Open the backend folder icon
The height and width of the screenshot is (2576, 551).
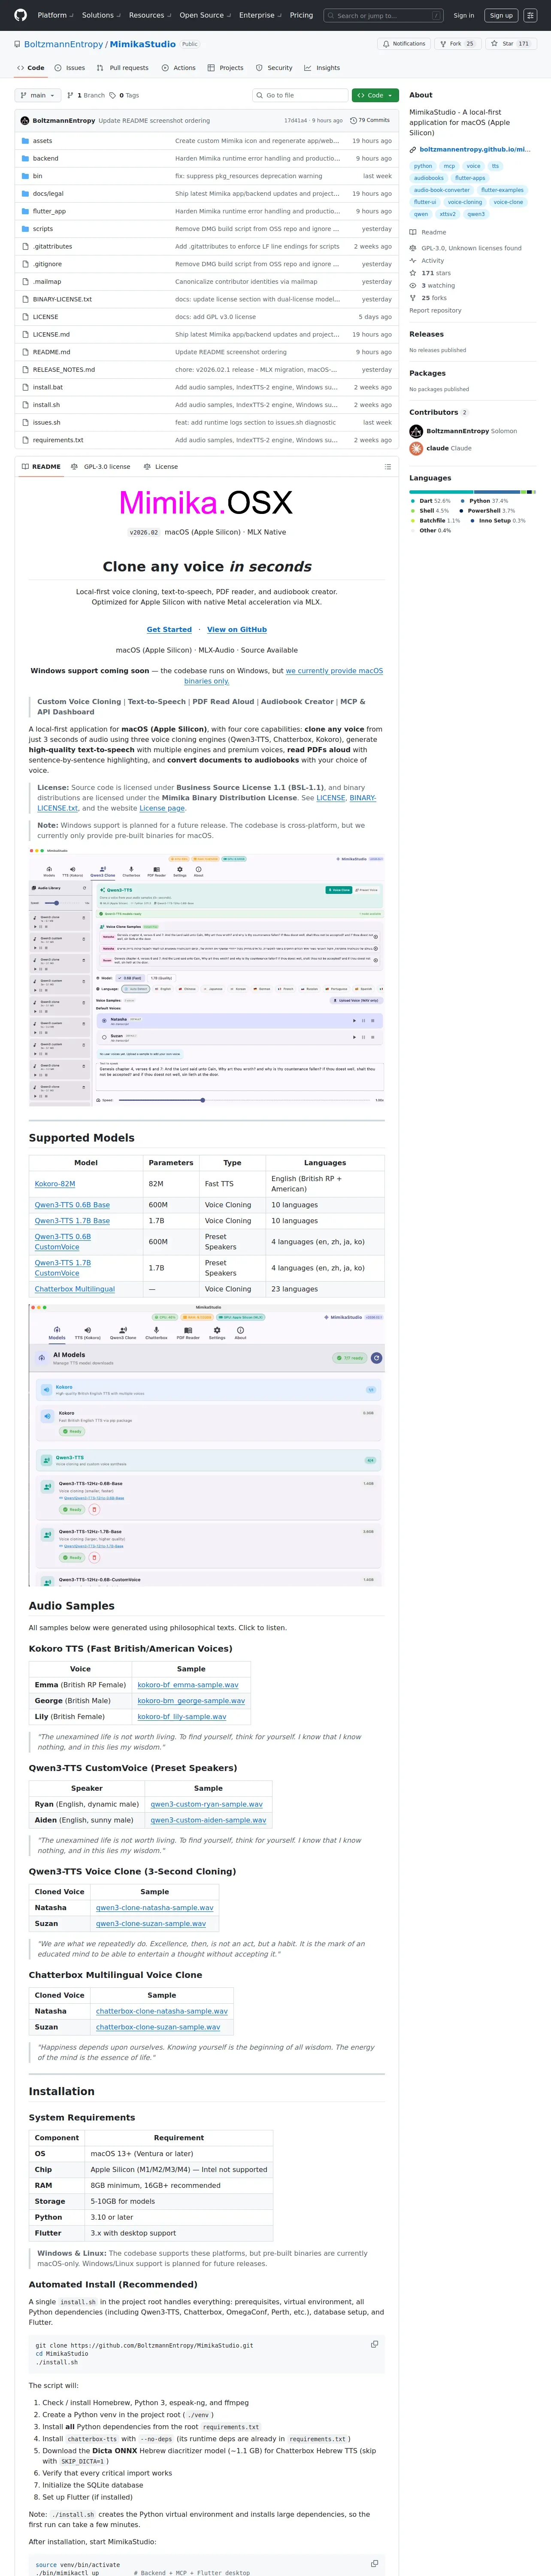pos(24,158)
